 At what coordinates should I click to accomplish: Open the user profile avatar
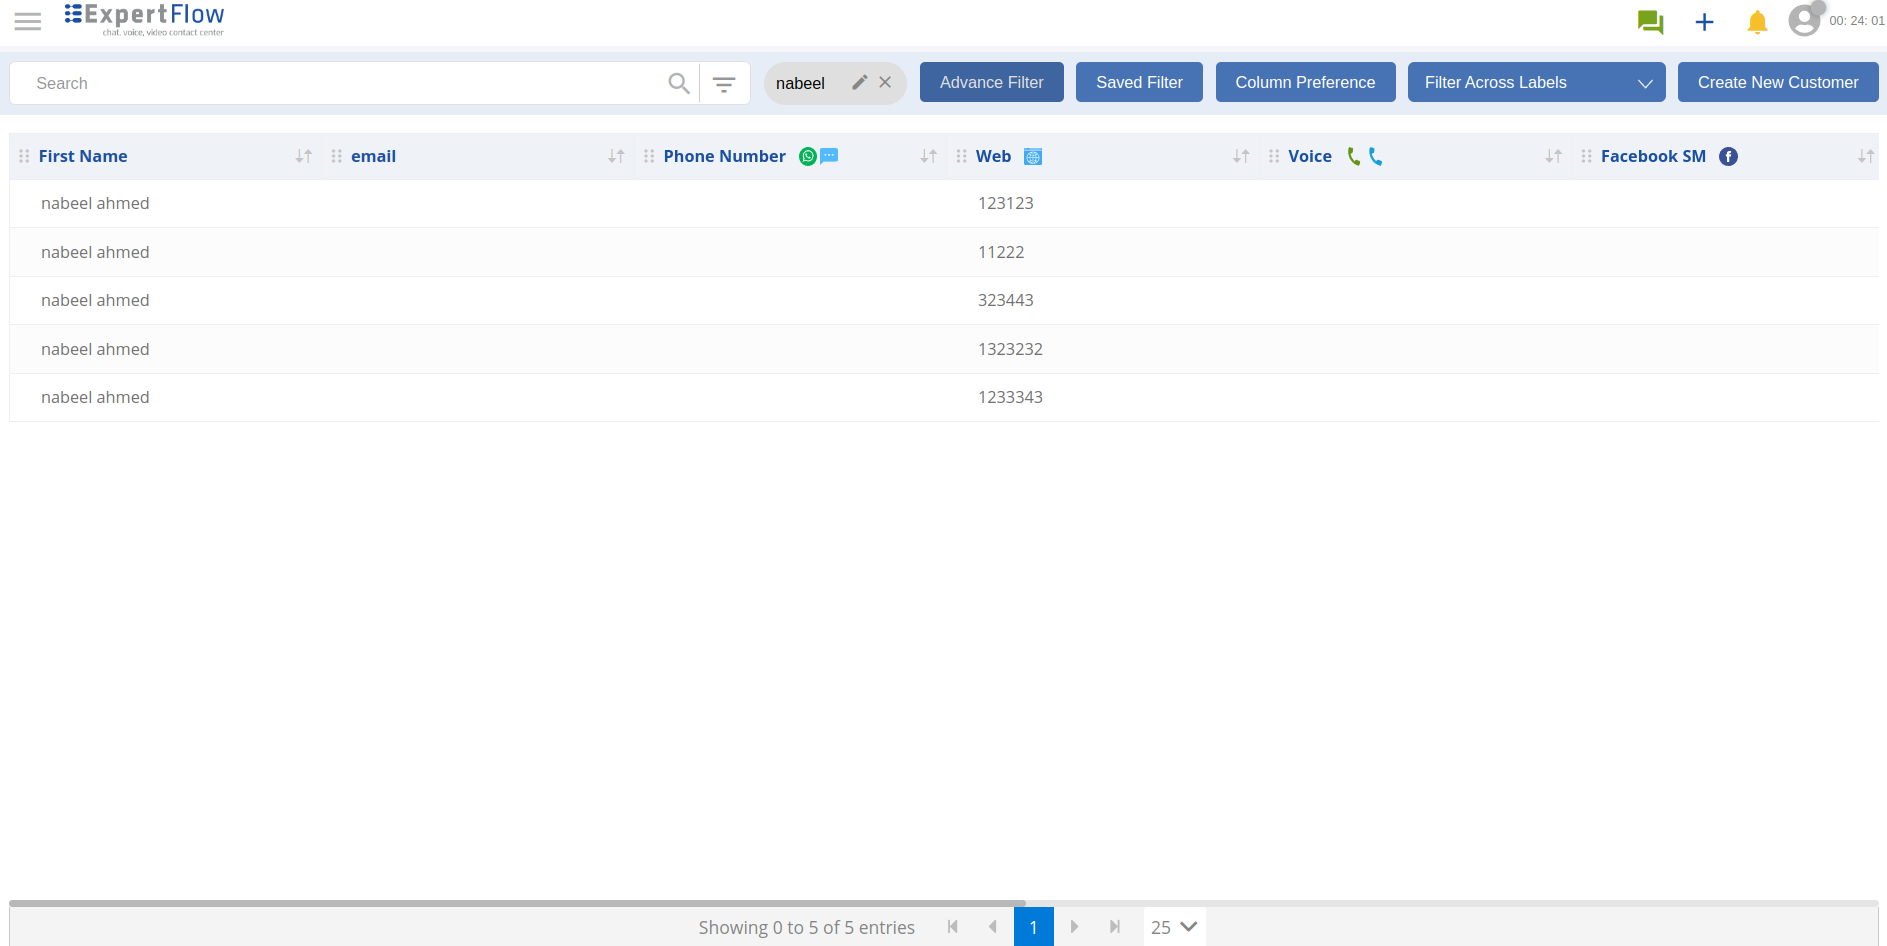(x=1804, y=21)
